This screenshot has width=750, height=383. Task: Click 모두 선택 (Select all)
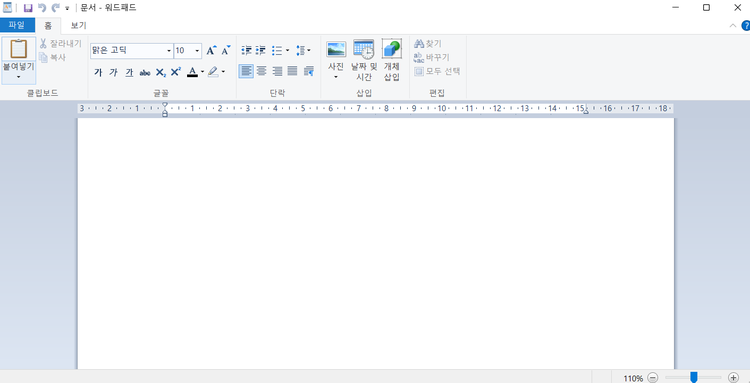pyautogui.click(x=437, y=71)
